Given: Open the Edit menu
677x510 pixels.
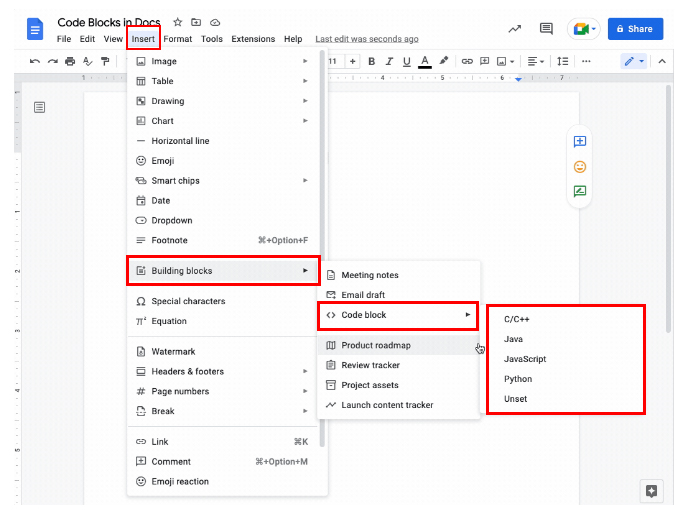Looking at the screenshot, I should click(87, 39).
